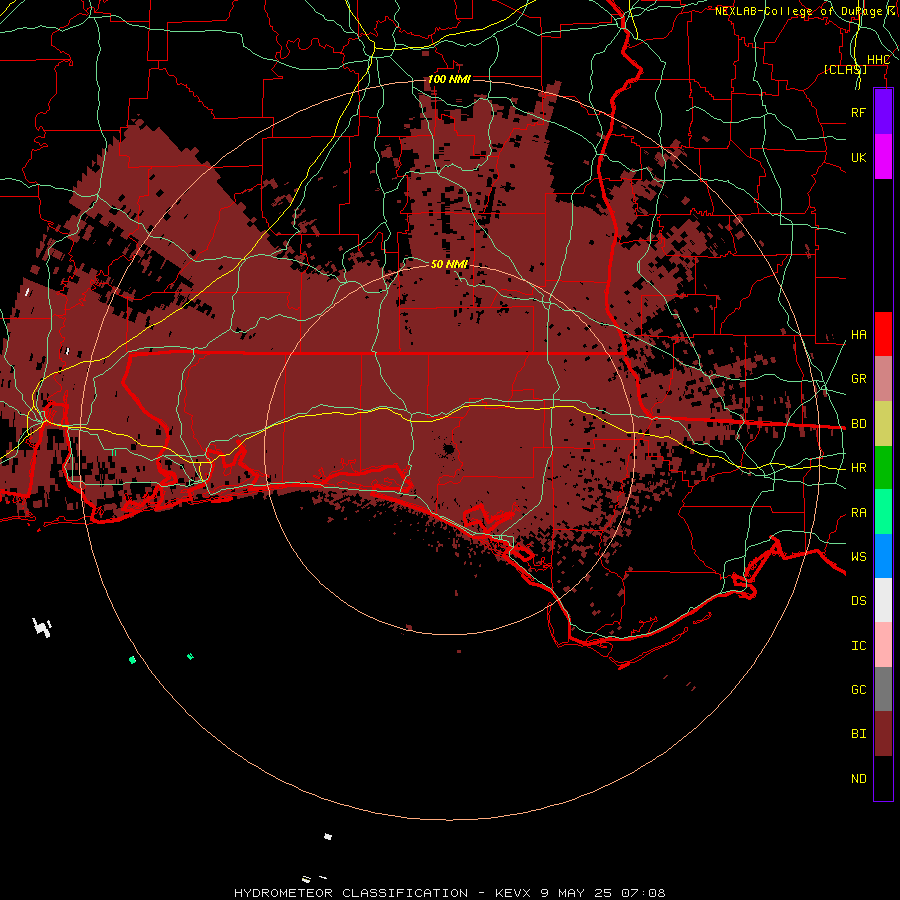Screen dimensions: 900x900
Task: Click the white DS legend swatch
Action: pyautogui.click(x=883, y=600)
